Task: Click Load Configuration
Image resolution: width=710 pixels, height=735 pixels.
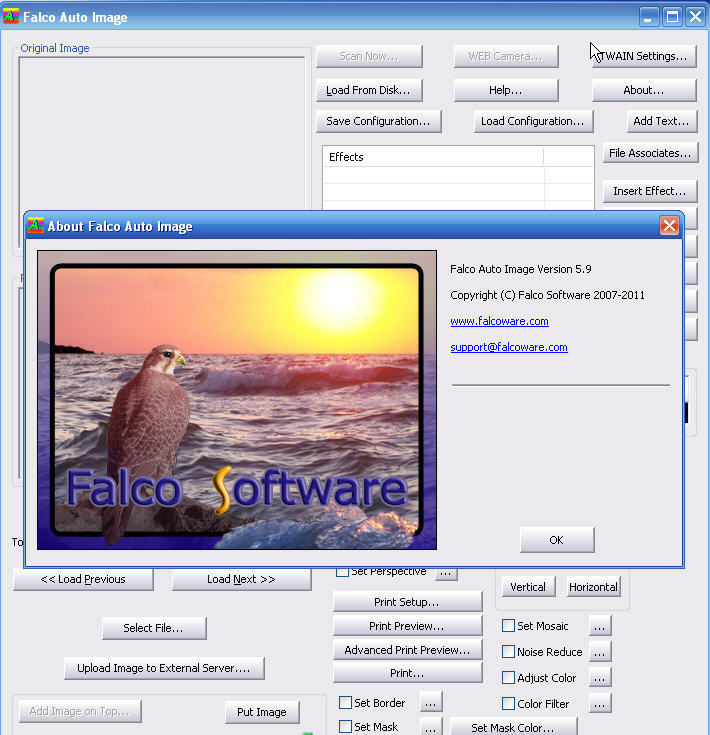Action: (x=533, y=121)
